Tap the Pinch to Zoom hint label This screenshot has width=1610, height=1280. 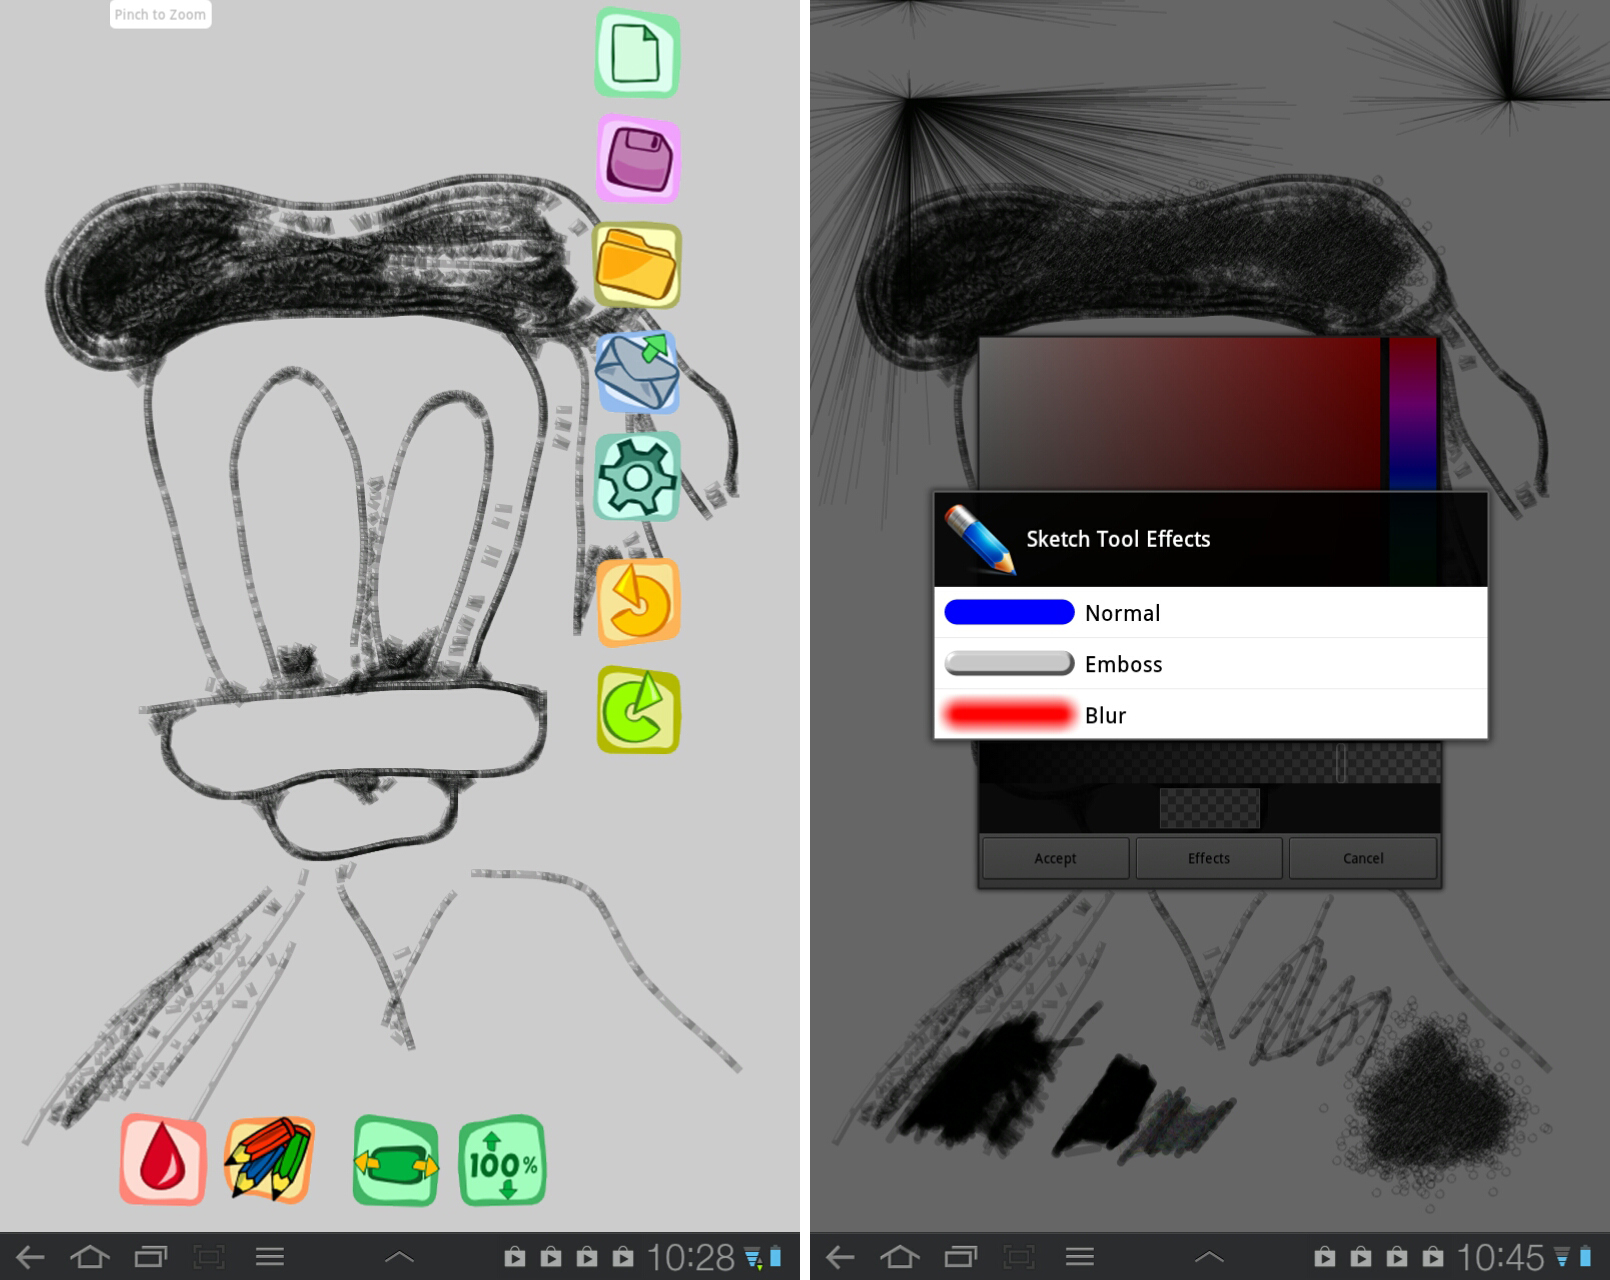160,14
